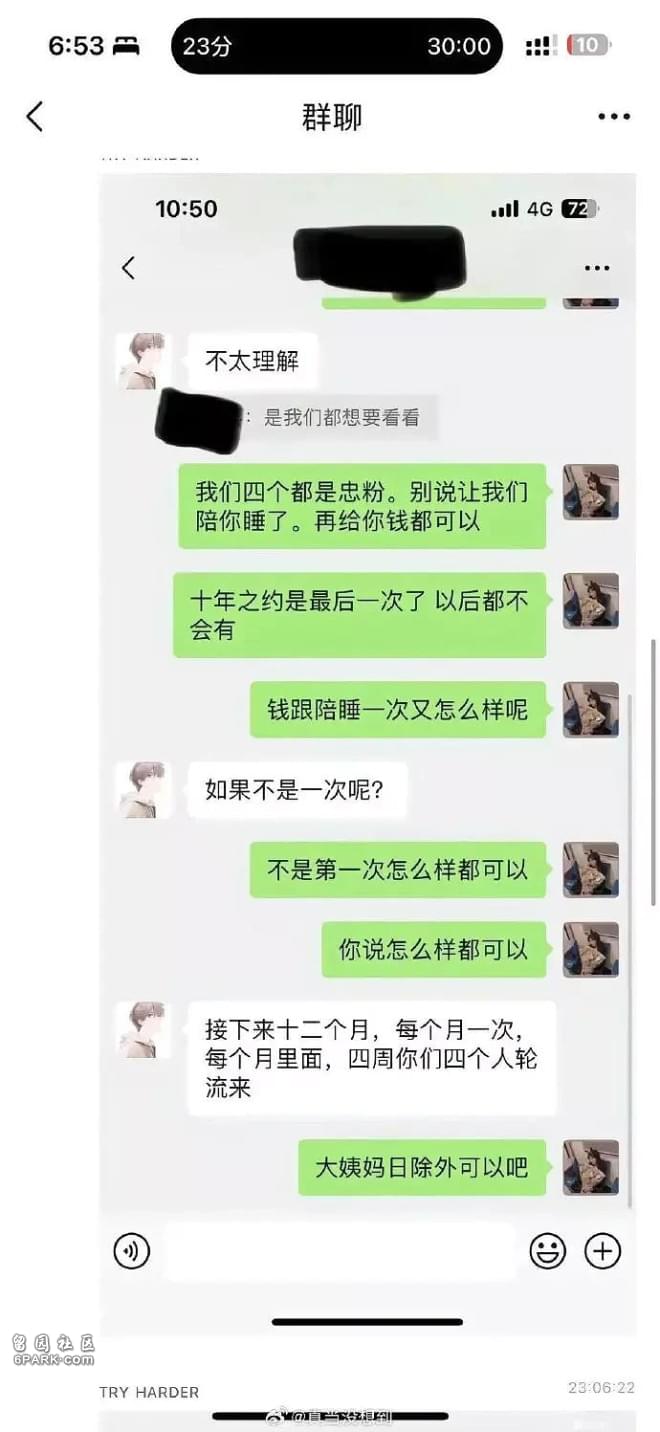Open the inner chat three-dot menu
This screenshot has height=1432, width=660.
(x=597, y=268)
